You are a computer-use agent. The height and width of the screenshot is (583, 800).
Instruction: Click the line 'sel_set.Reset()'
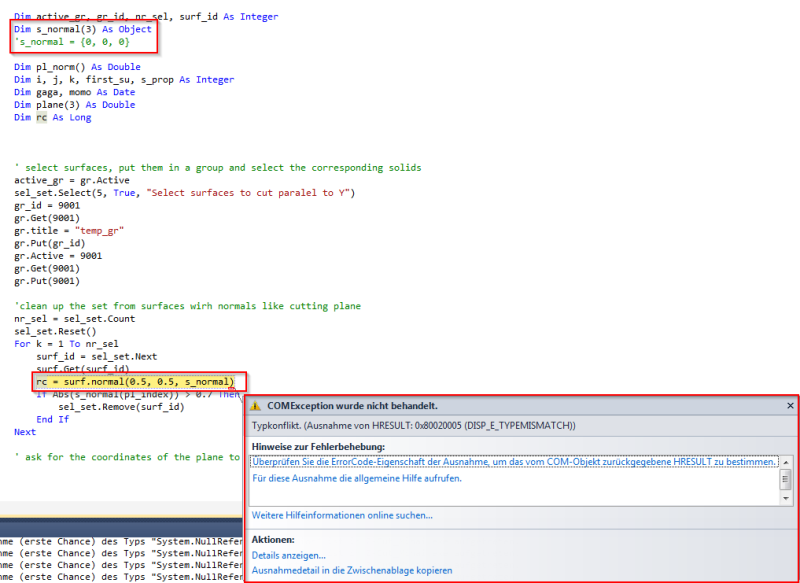[55, 331]
